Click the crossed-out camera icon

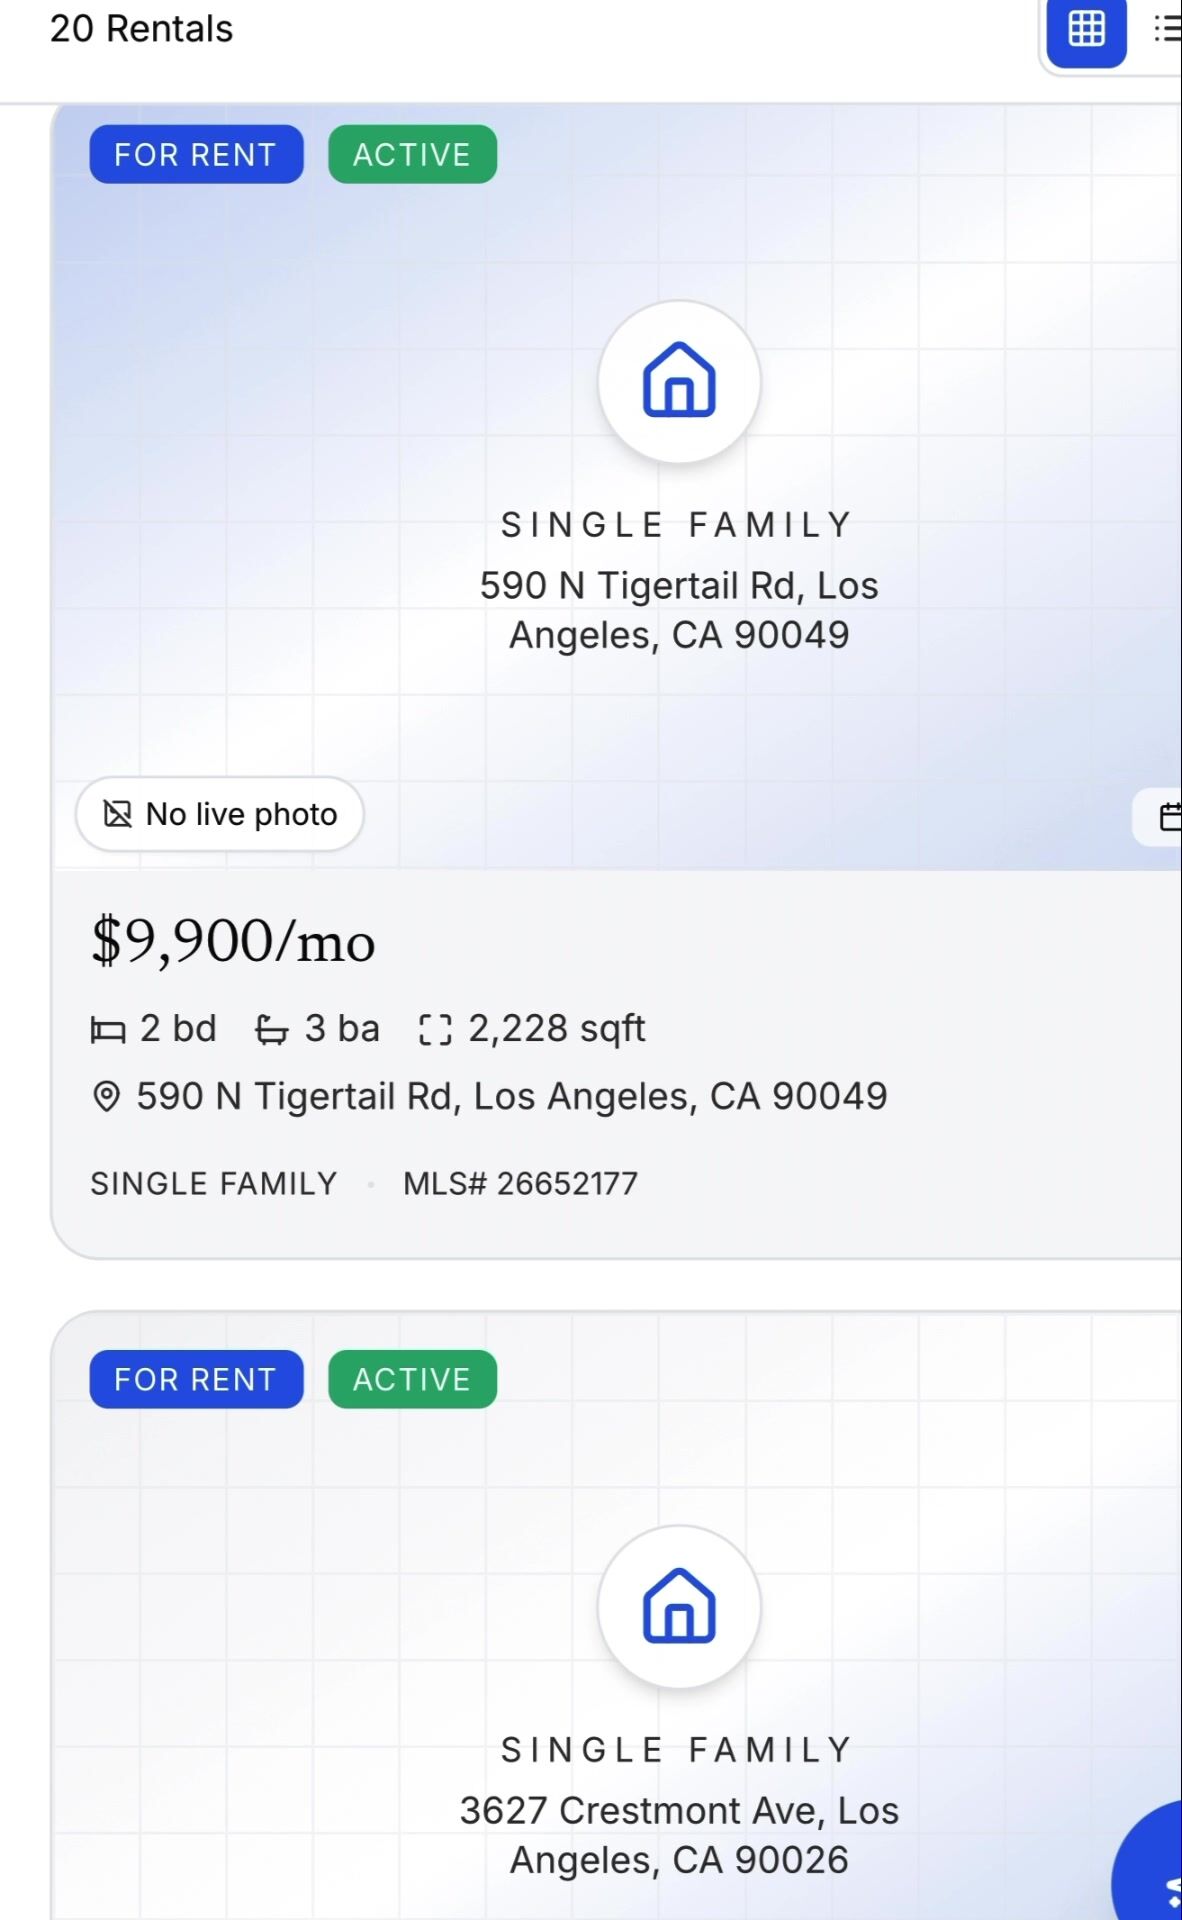tap(118, 814)
